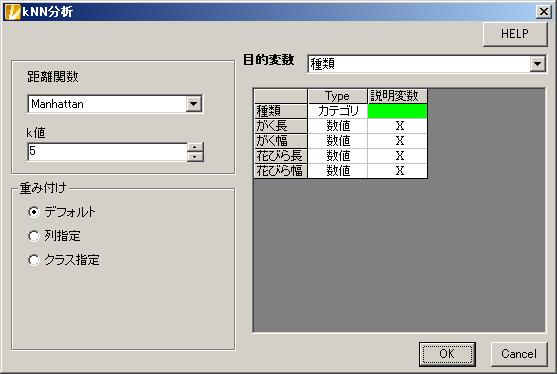This screenshot has width=557, height=374.
Task: Toggle the X mark in the がく長 row
Action: click(x=397, y=126)
